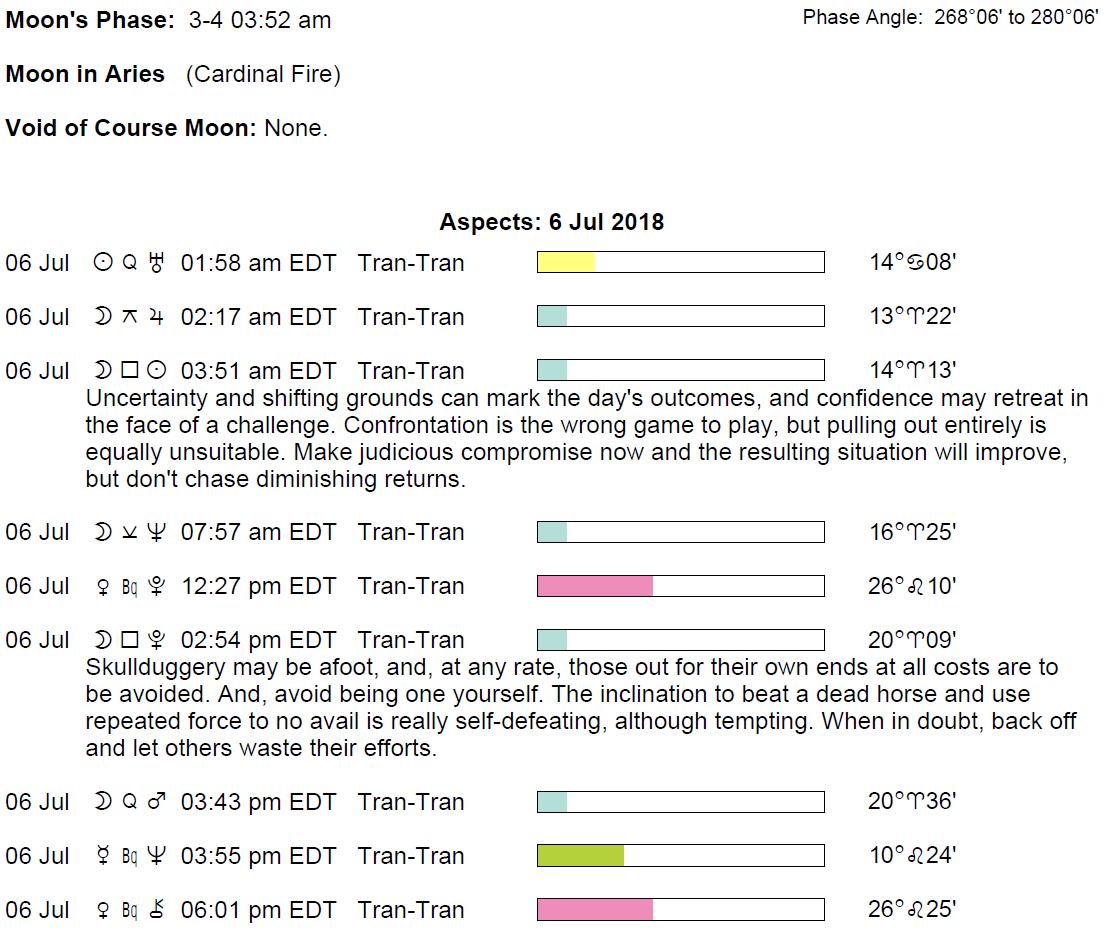Select the Jupiter glyph in the 02:17 am row
The width and height of the screenshot is (1116, 933).
click(x=155, y=317)
